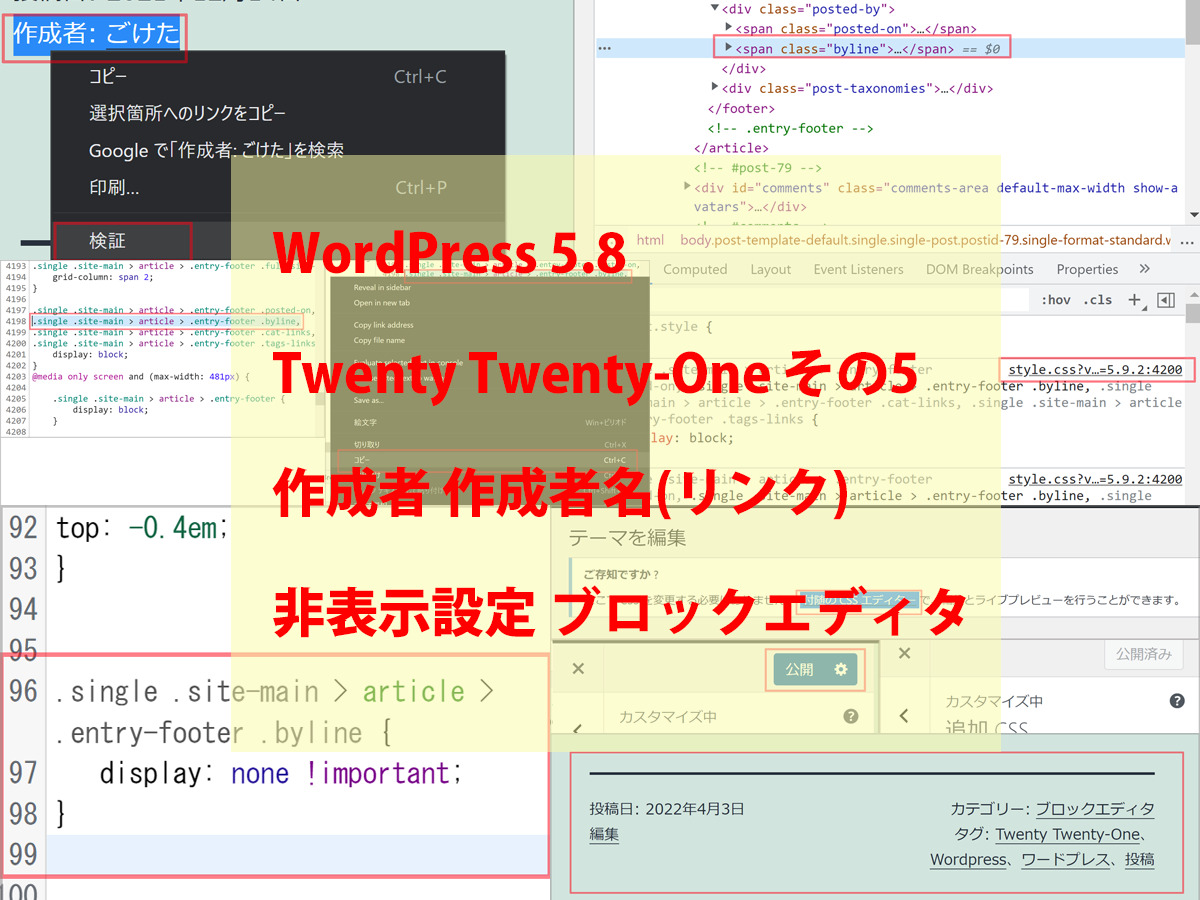Viewport: 1200px width, 900px height.
Task: Close the right-hand customizer panel with X
Action: point(905,653)
